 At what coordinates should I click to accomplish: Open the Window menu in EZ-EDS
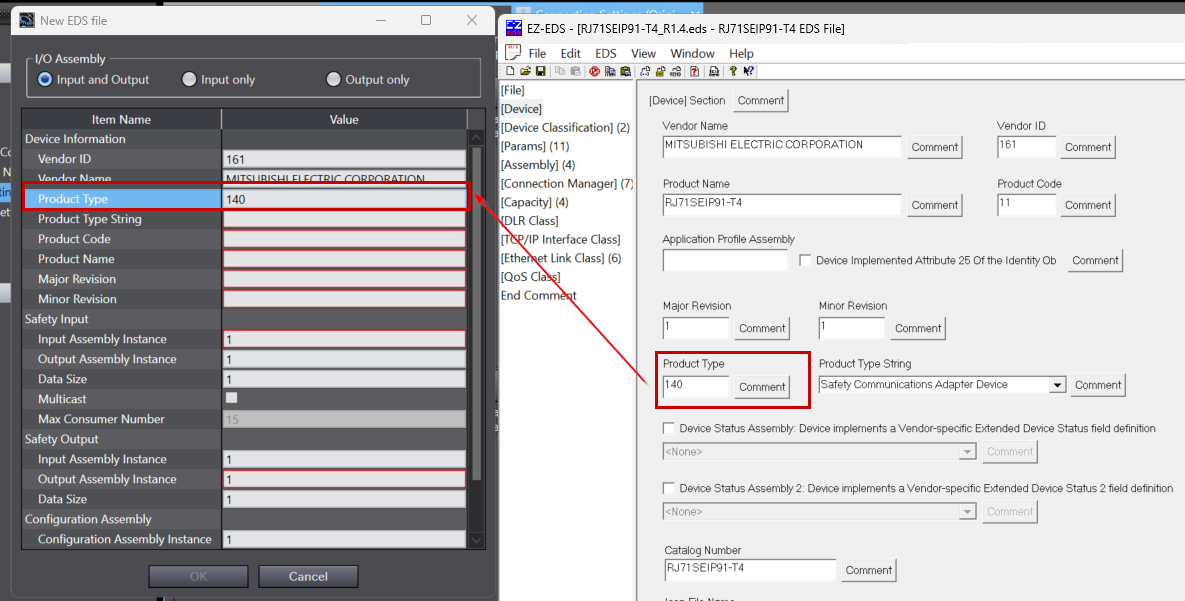coord(692,53)
